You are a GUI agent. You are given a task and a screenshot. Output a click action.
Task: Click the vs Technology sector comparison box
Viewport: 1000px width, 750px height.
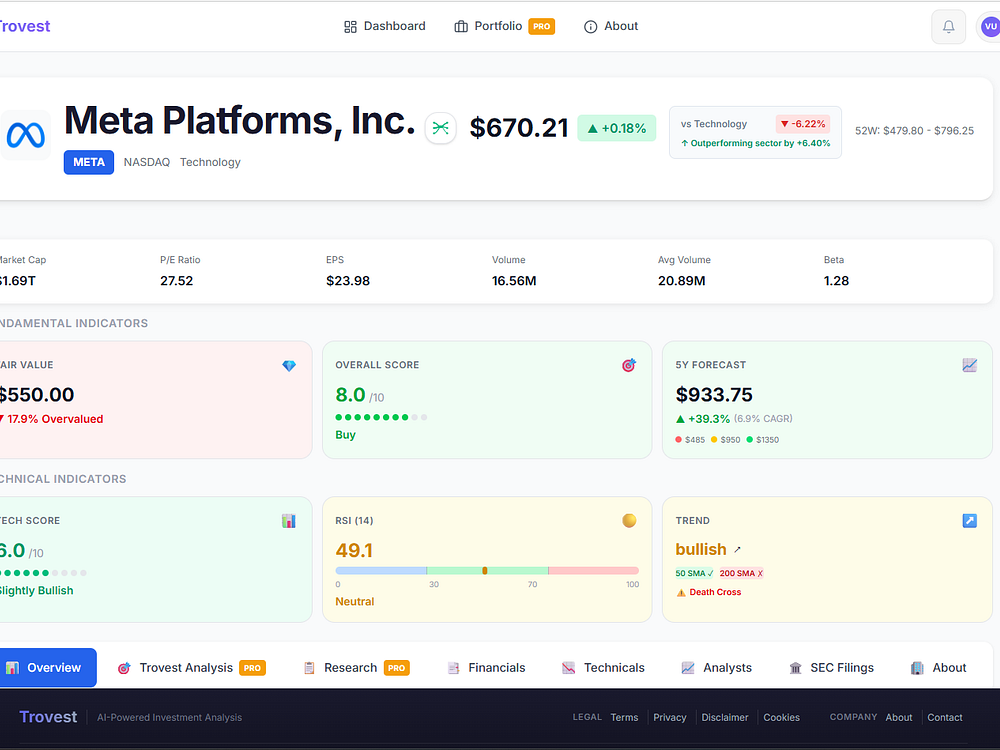[755, 133]
